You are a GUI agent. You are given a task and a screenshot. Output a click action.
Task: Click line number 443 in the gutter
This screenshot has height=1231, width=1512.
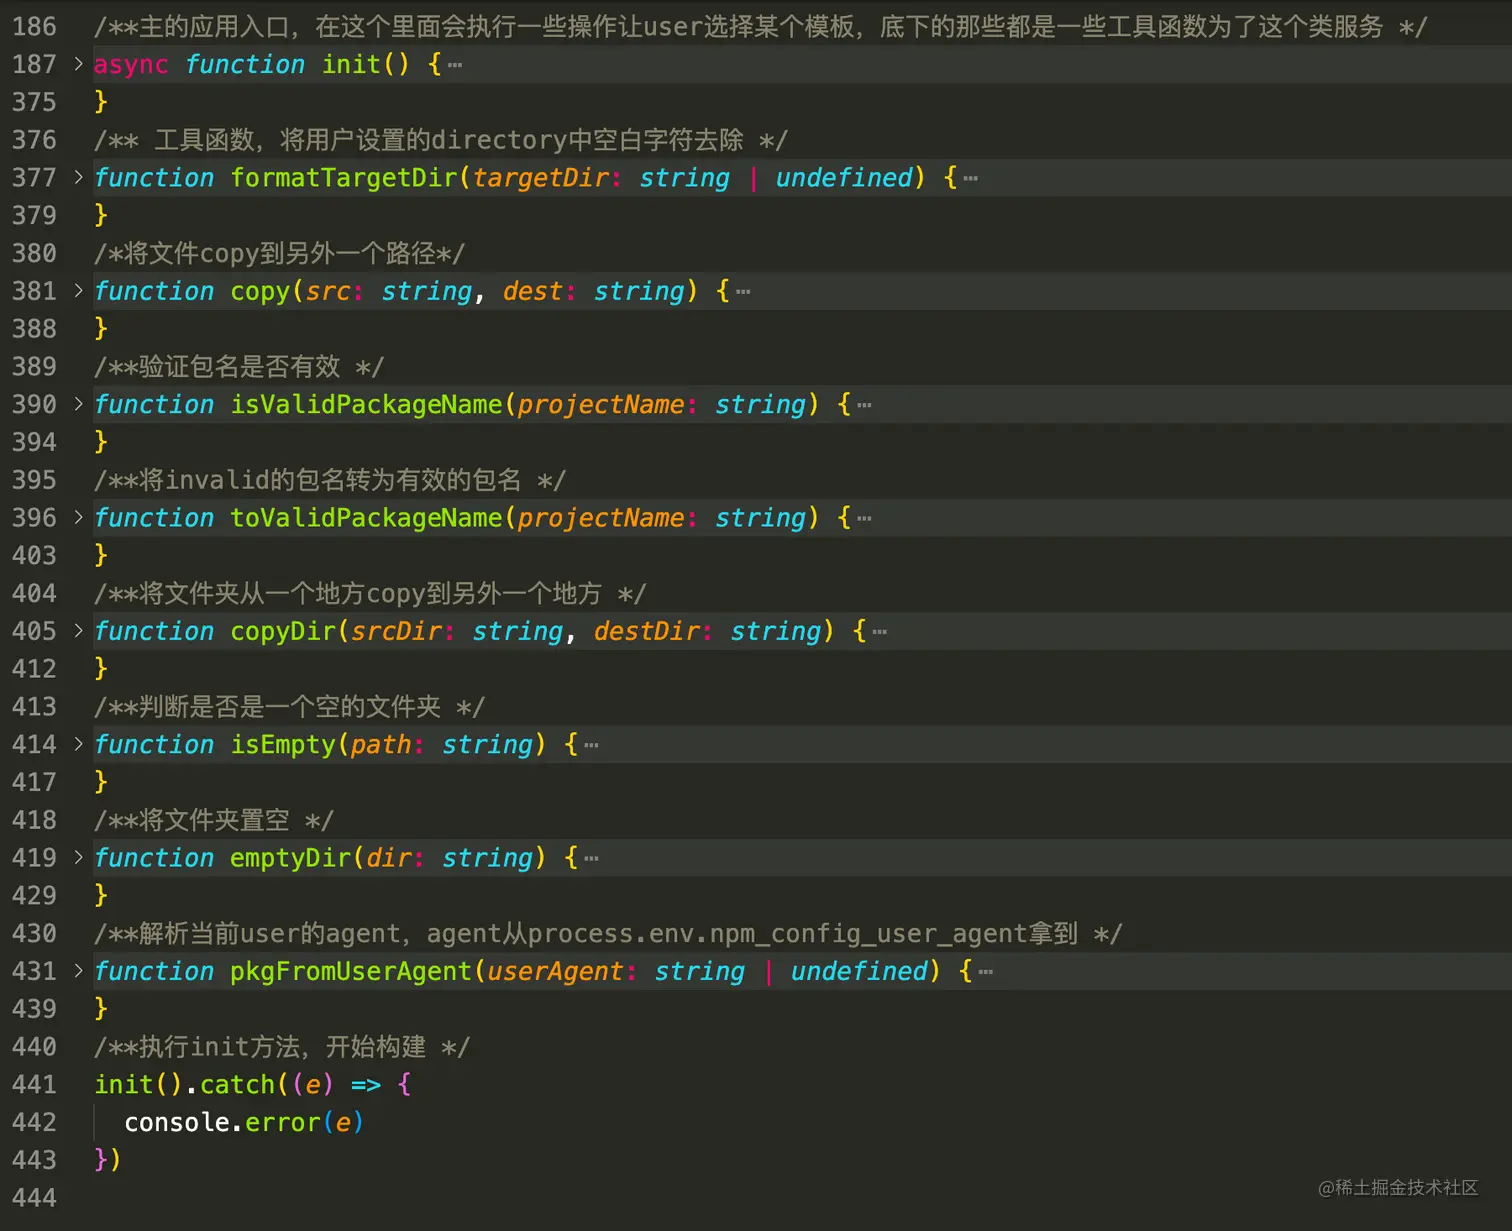34,1160
